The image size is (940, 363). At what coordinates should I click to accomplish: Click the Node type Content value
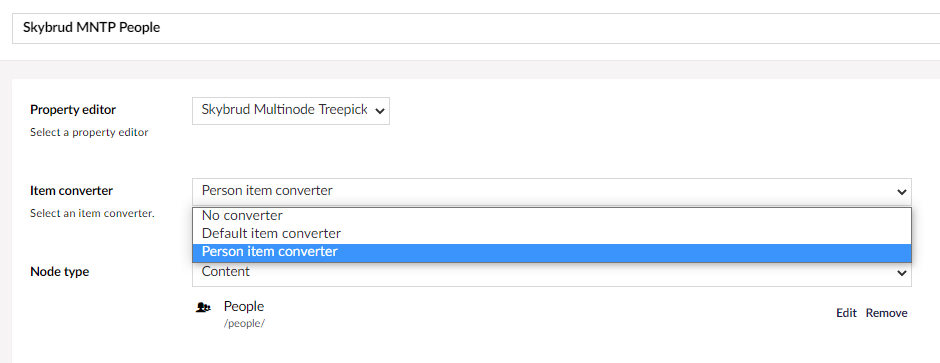225,272
